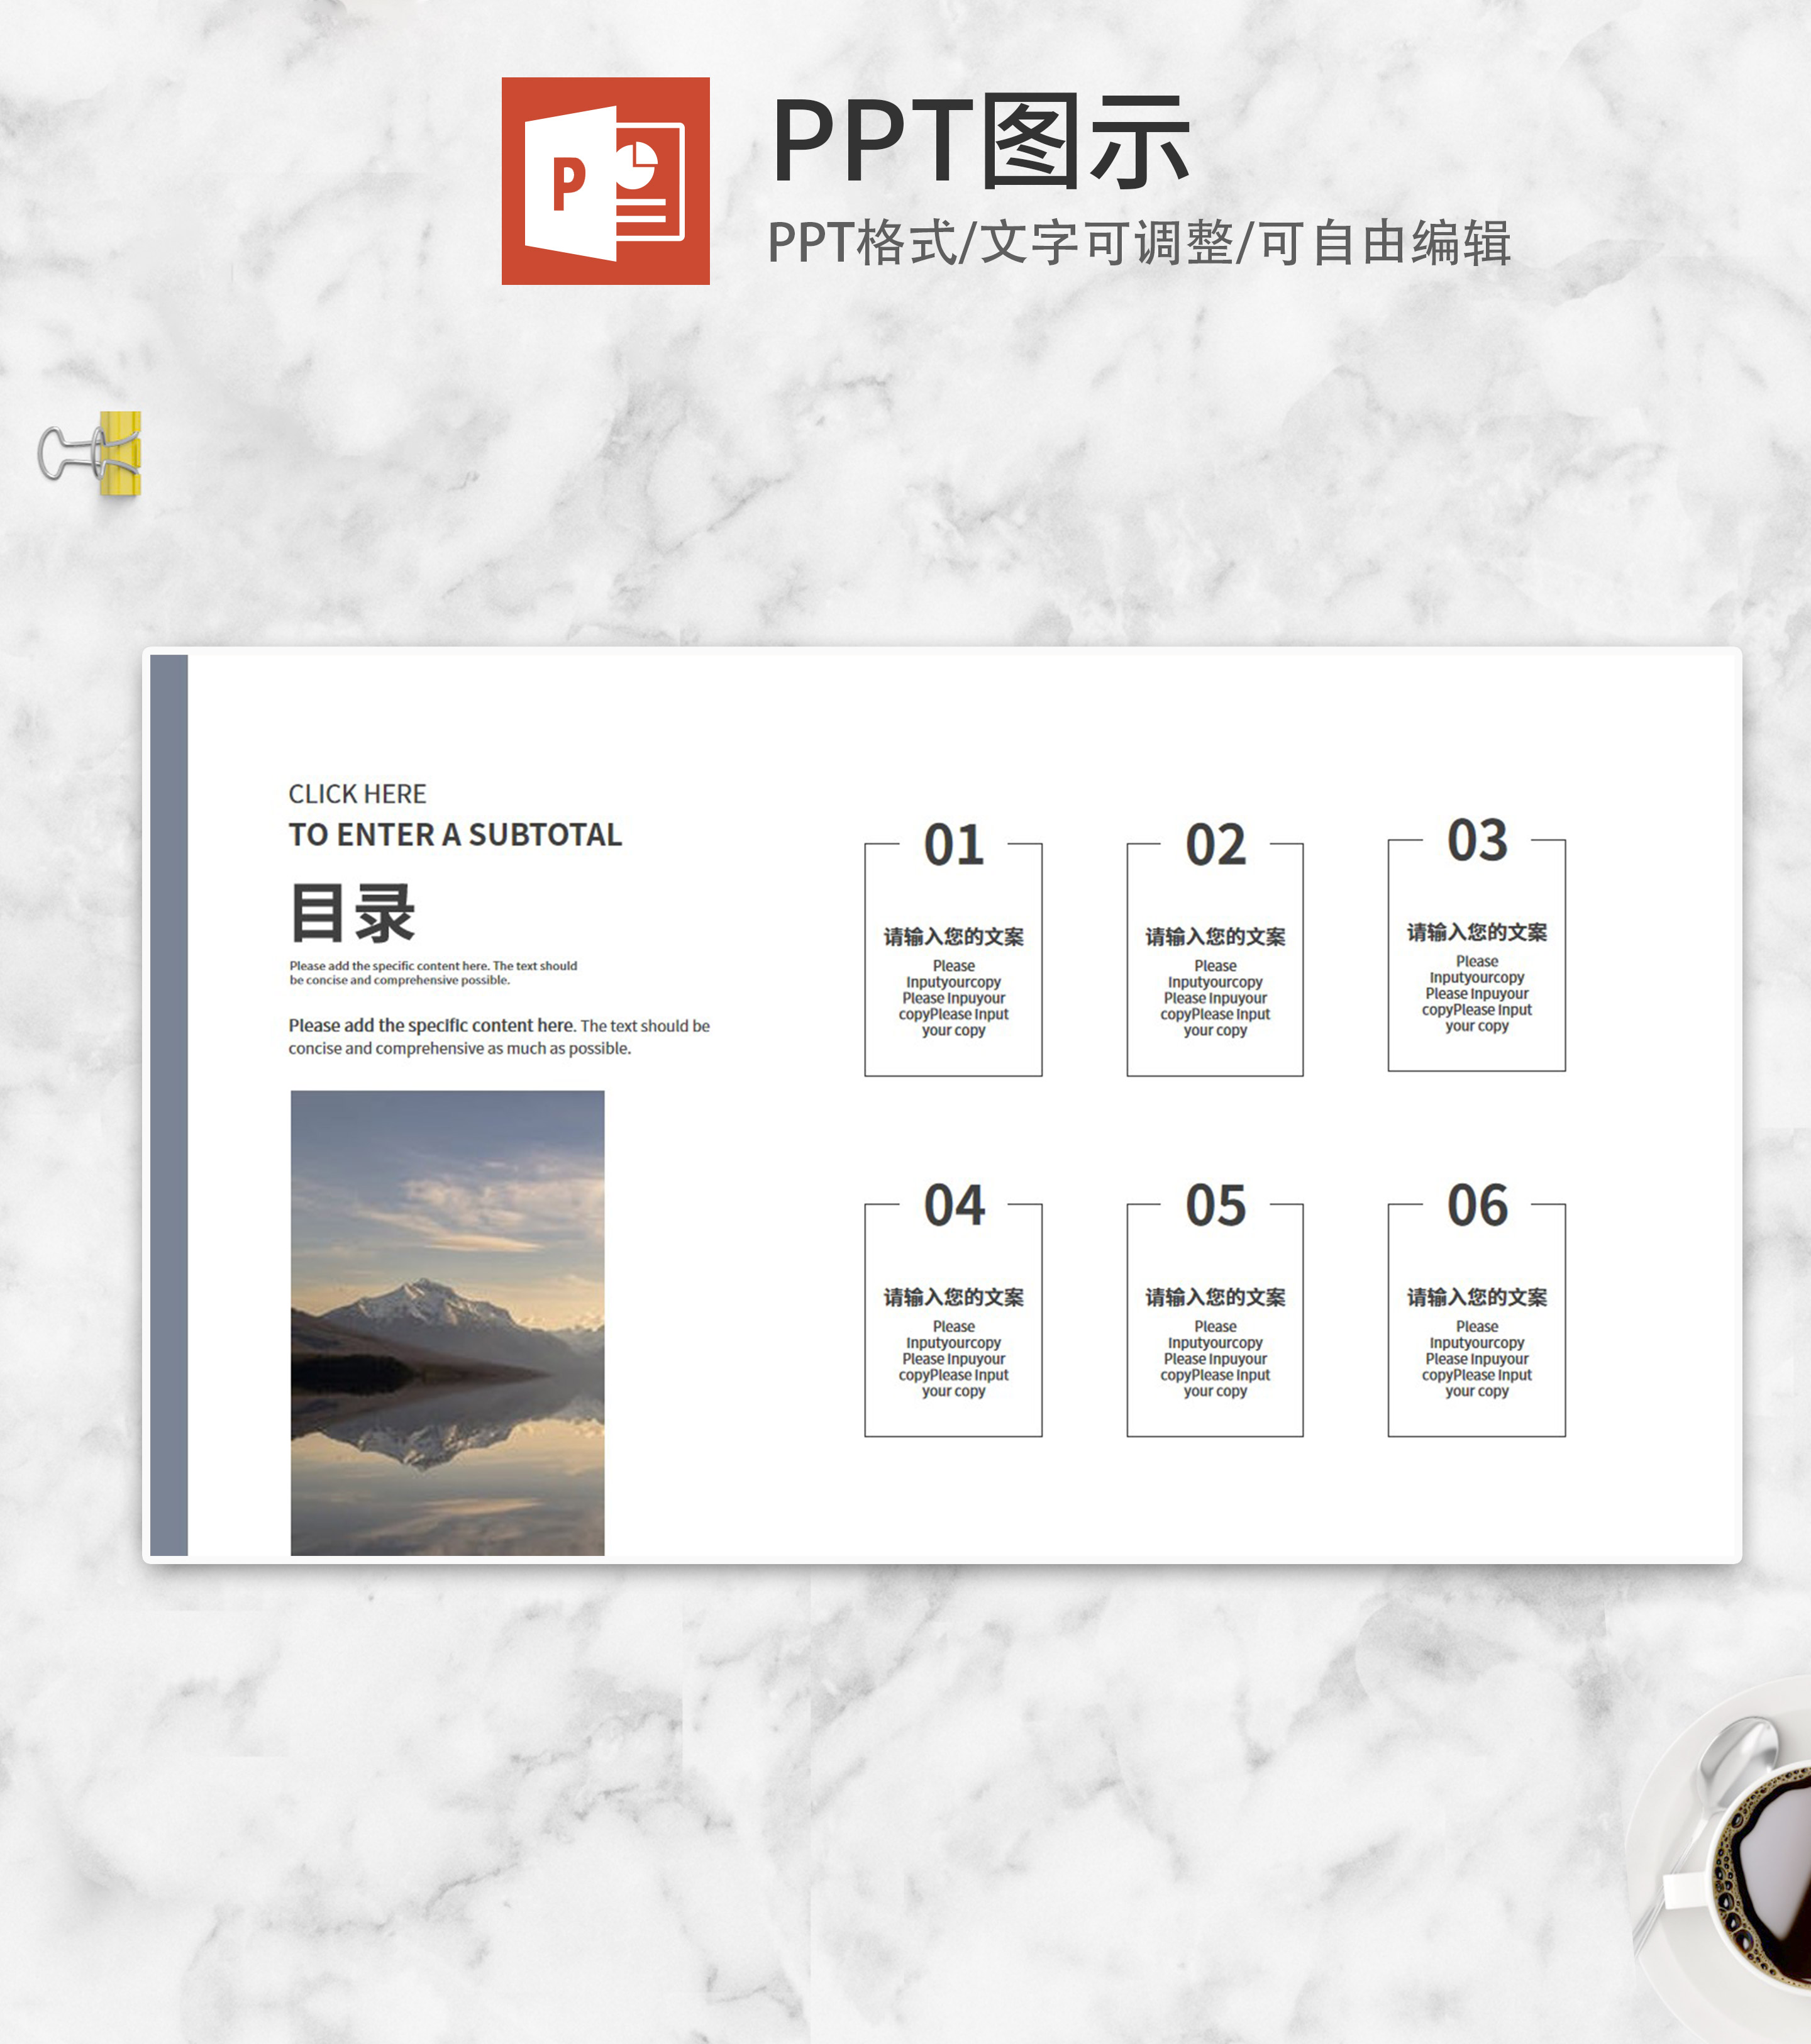Select the number 04 label

coord(953,1205)
